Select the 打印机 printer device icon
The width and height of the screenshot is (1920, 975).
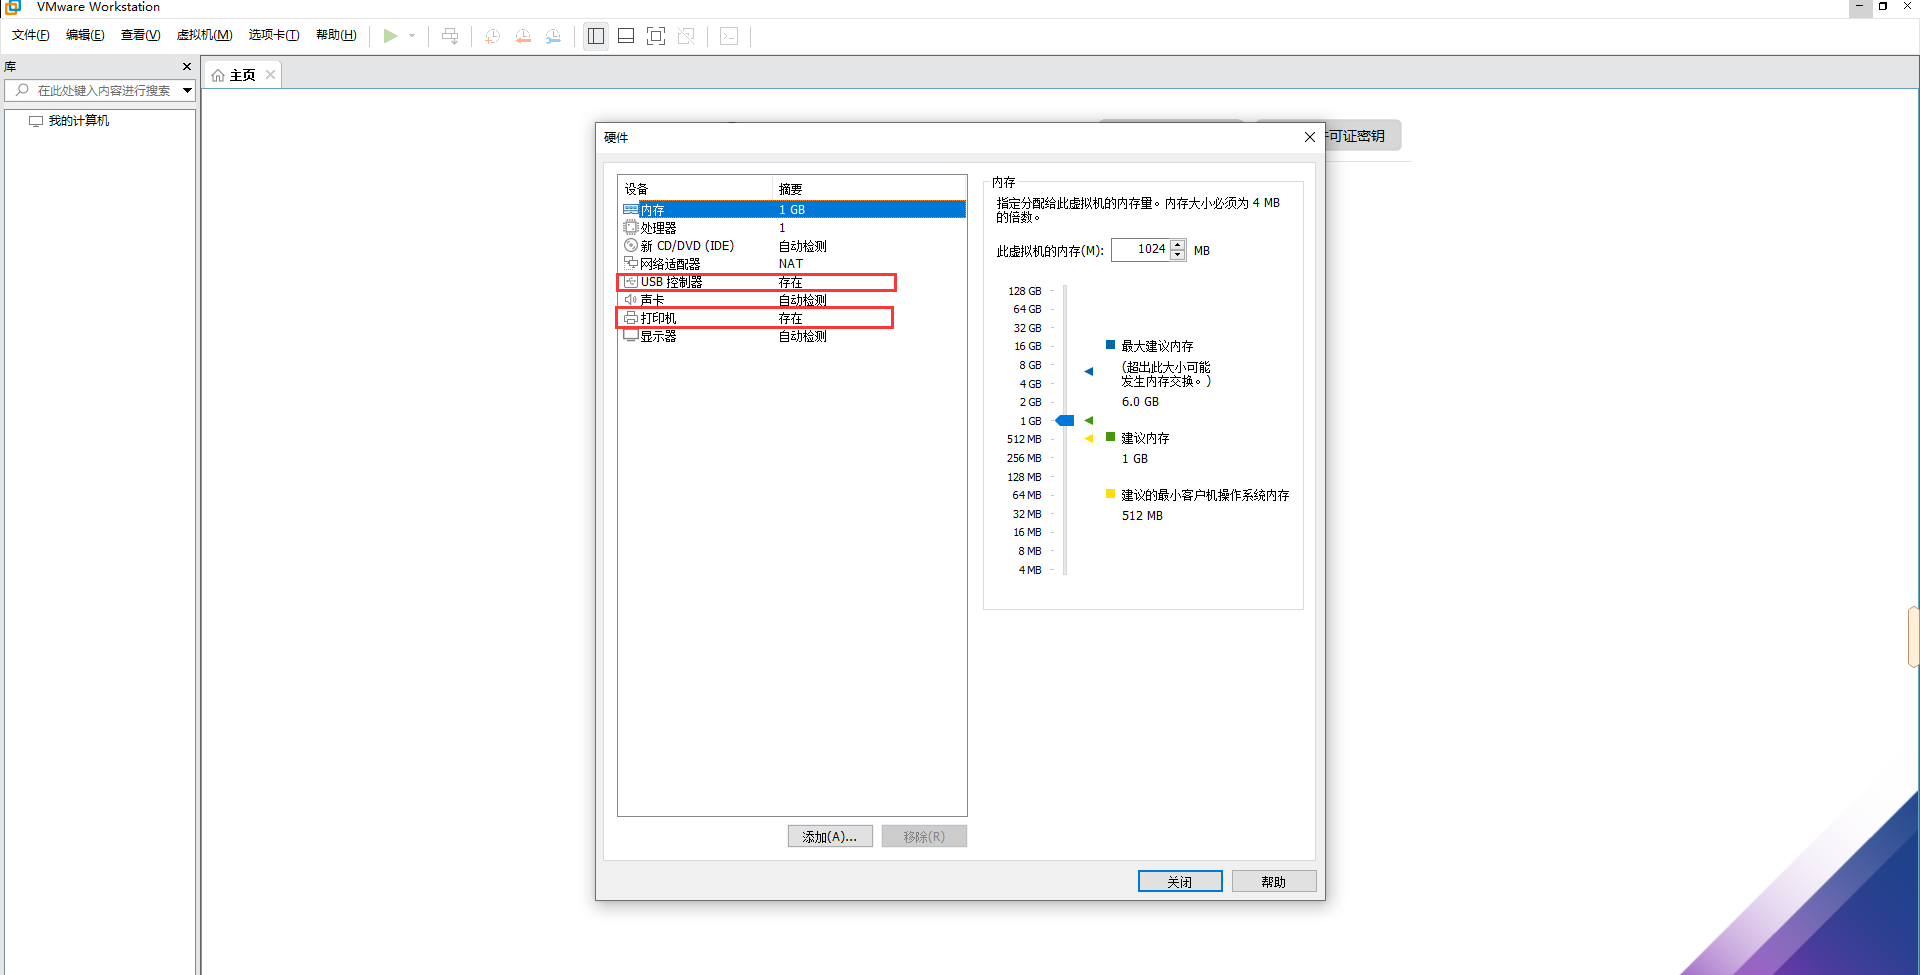point(630,318)
